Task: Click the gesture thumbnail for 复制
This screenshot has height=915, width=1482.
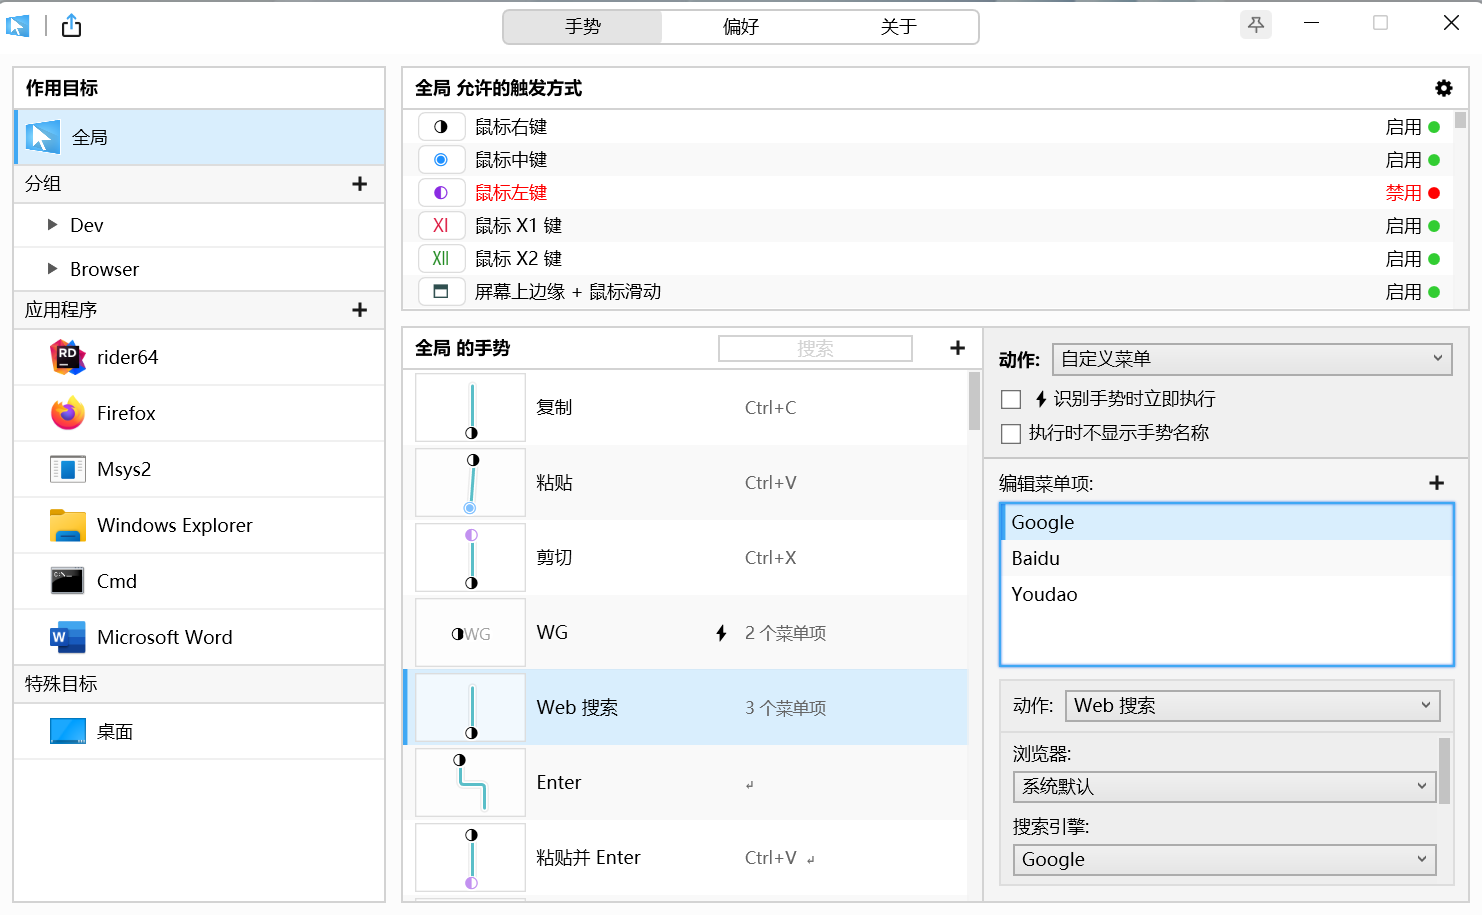Action: pos(470,408)
